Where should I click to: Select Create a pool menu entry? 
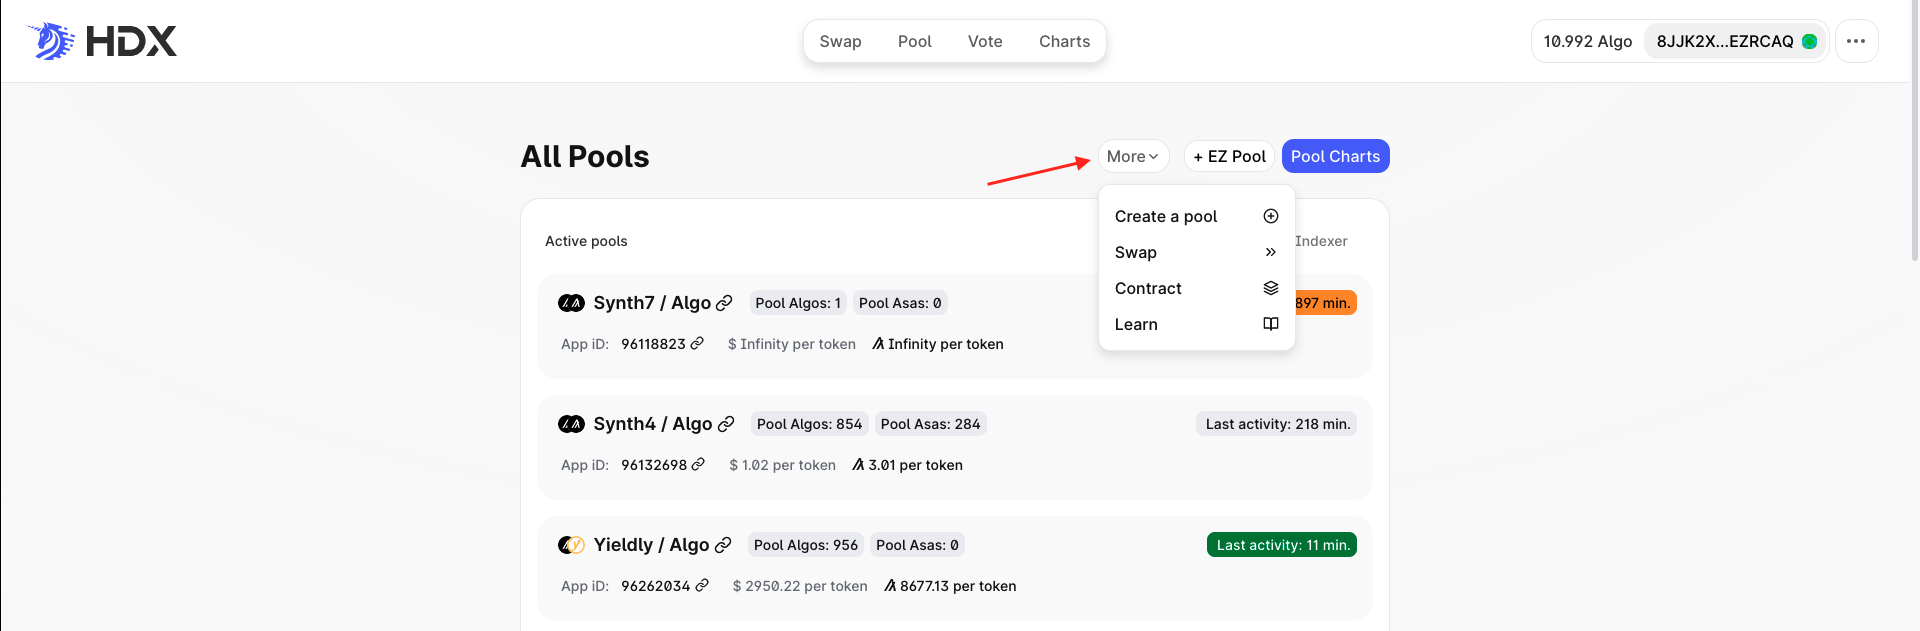tap(1196, 216)
